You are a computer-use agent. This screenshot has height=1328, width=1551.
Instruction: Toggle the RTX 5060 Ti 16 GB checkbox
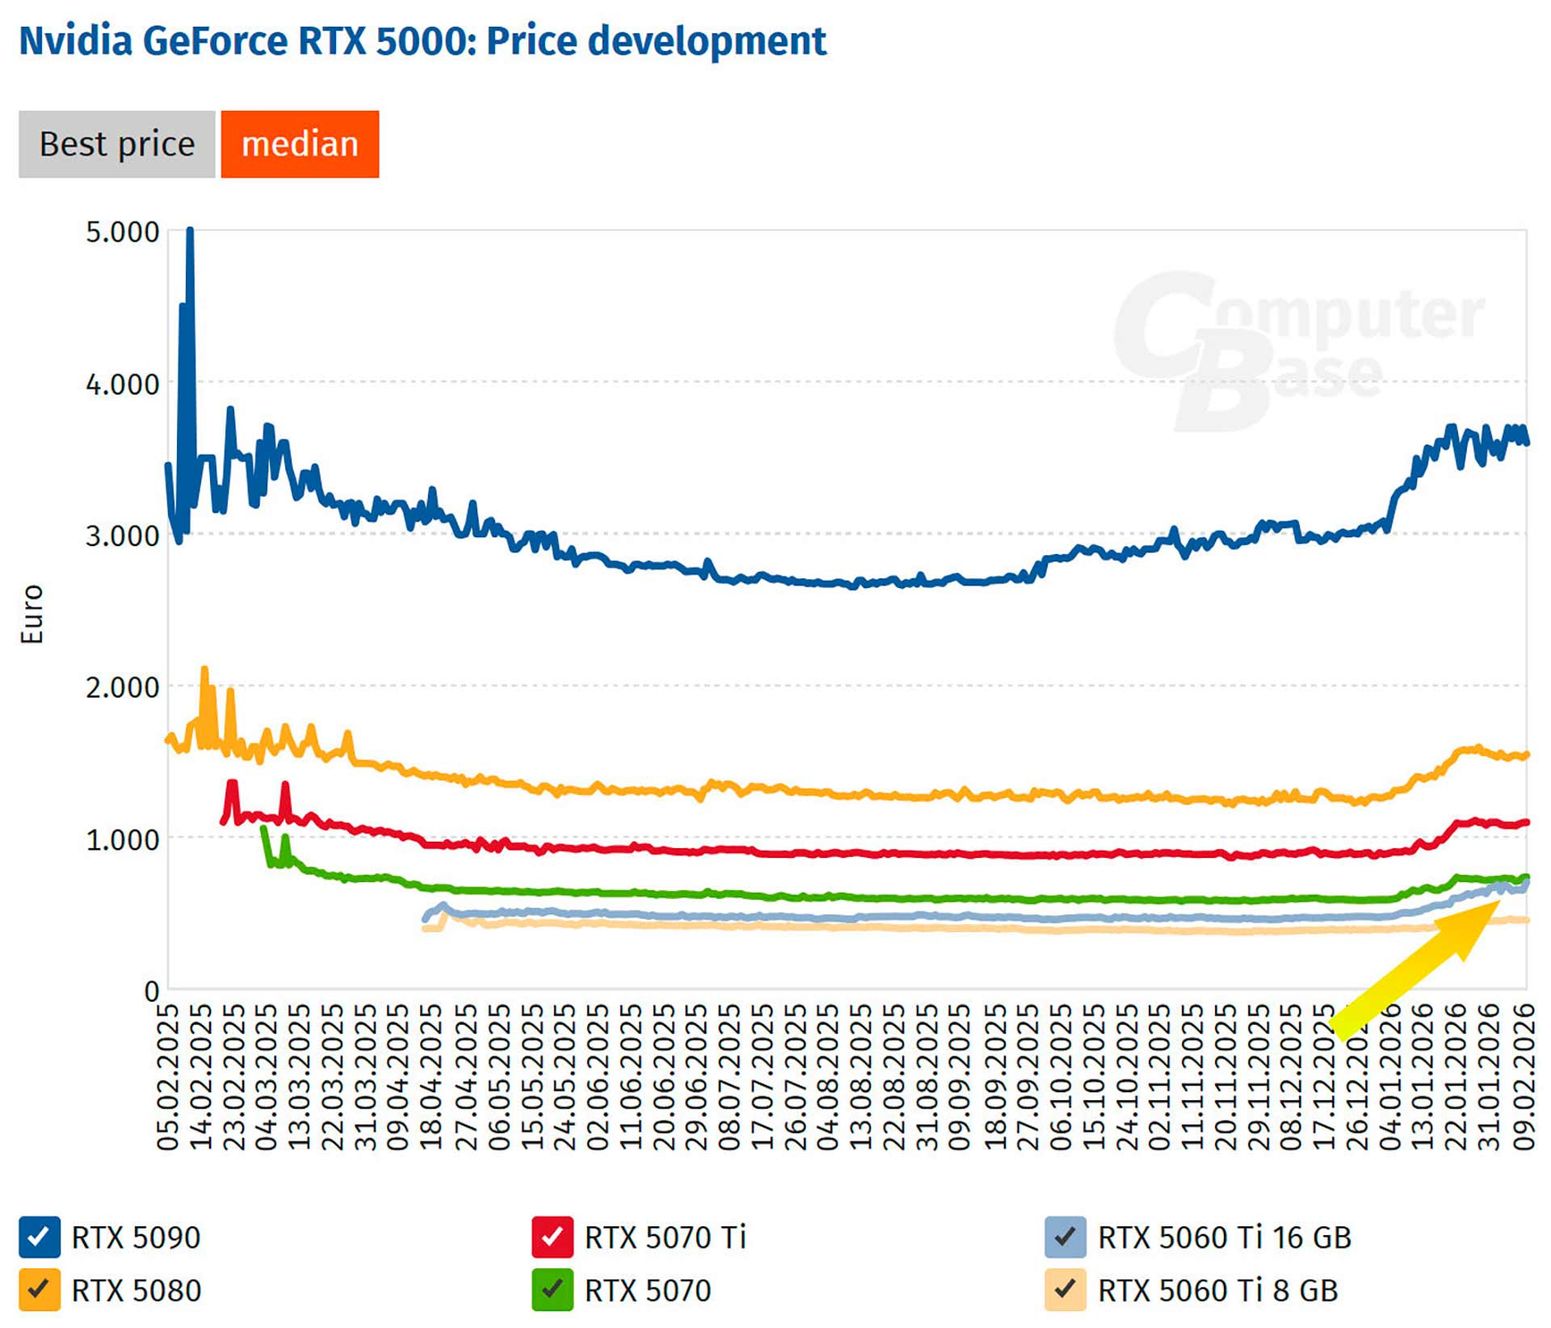click(x=1065, y=1237)
